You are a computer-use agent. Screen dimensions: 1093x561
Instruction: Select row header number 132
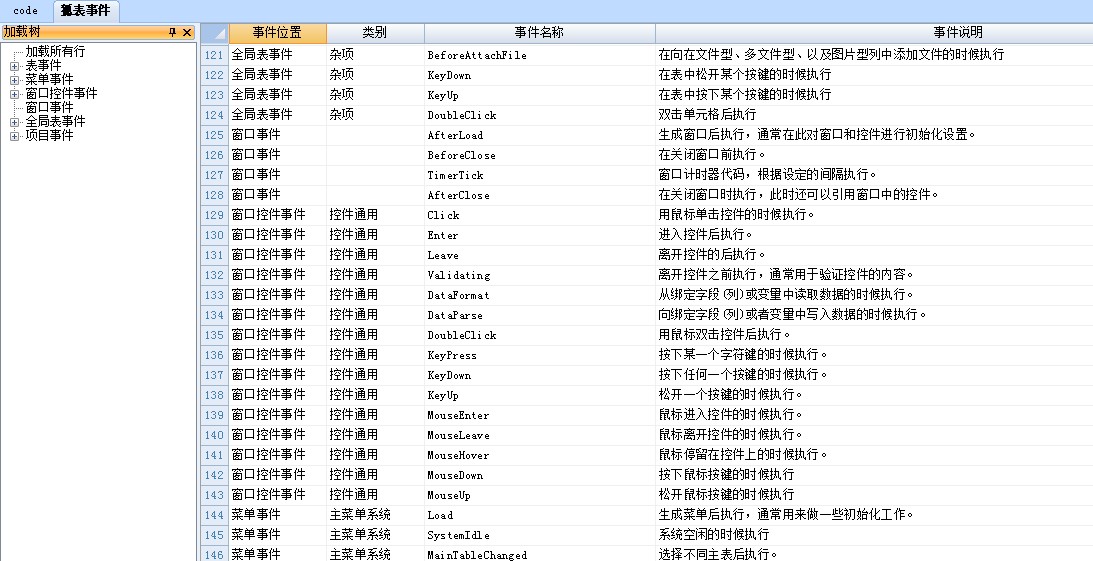click(215, 275)
